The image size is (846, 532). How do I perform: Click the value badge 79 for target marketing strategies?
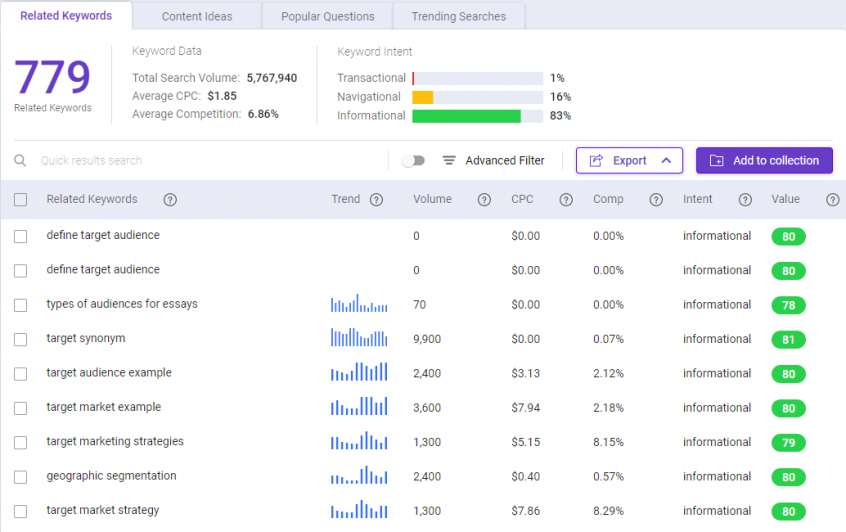pyautogui.click(x=788, y=443)
